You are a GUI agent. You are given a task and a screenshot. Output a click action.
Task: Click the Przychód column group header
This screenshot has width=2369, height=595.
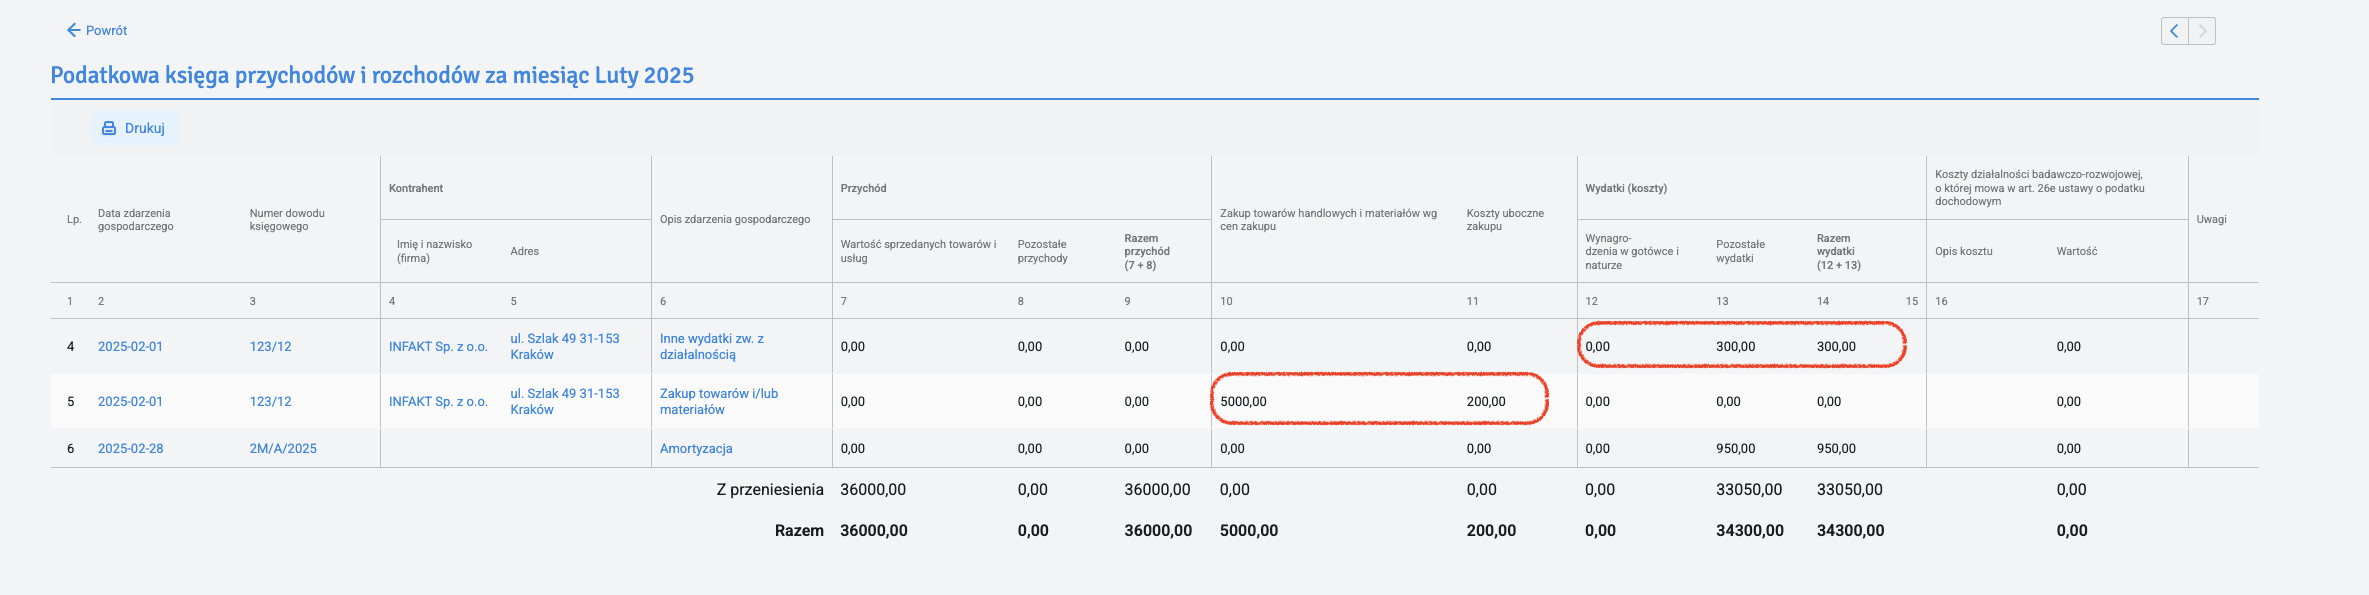[x=863, y=188]
